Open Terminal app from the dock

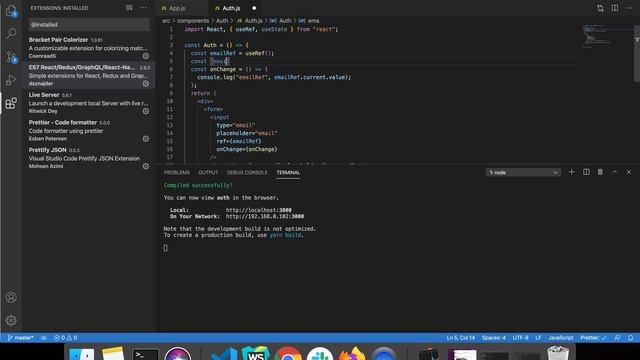145,354
